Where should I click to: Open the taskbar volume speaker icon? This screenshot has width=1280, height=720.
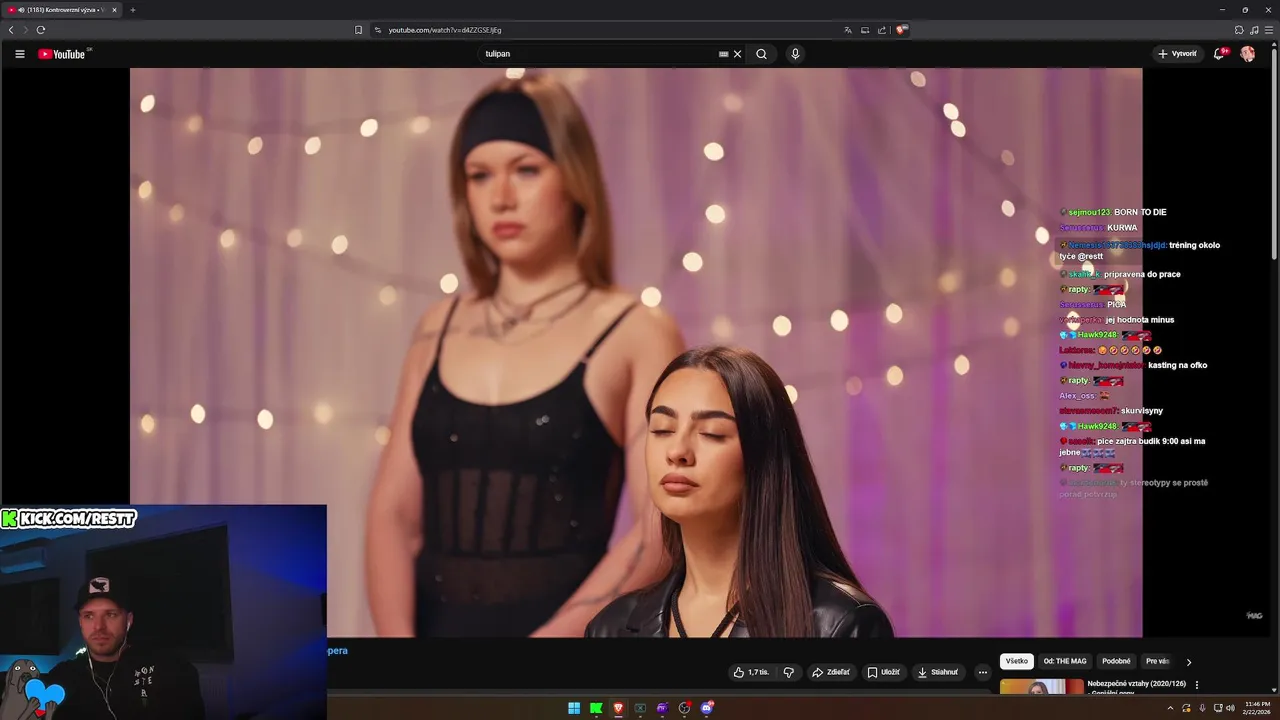coord(1230,708)
